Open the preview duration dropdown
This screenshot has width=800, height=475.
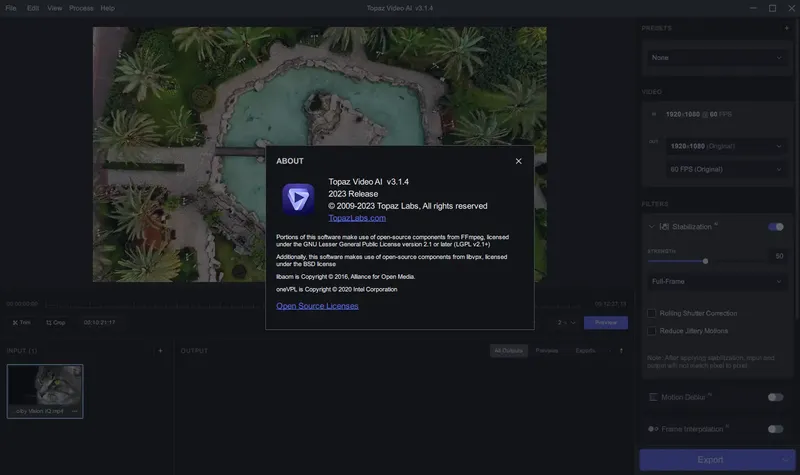(x=566, y=322)
